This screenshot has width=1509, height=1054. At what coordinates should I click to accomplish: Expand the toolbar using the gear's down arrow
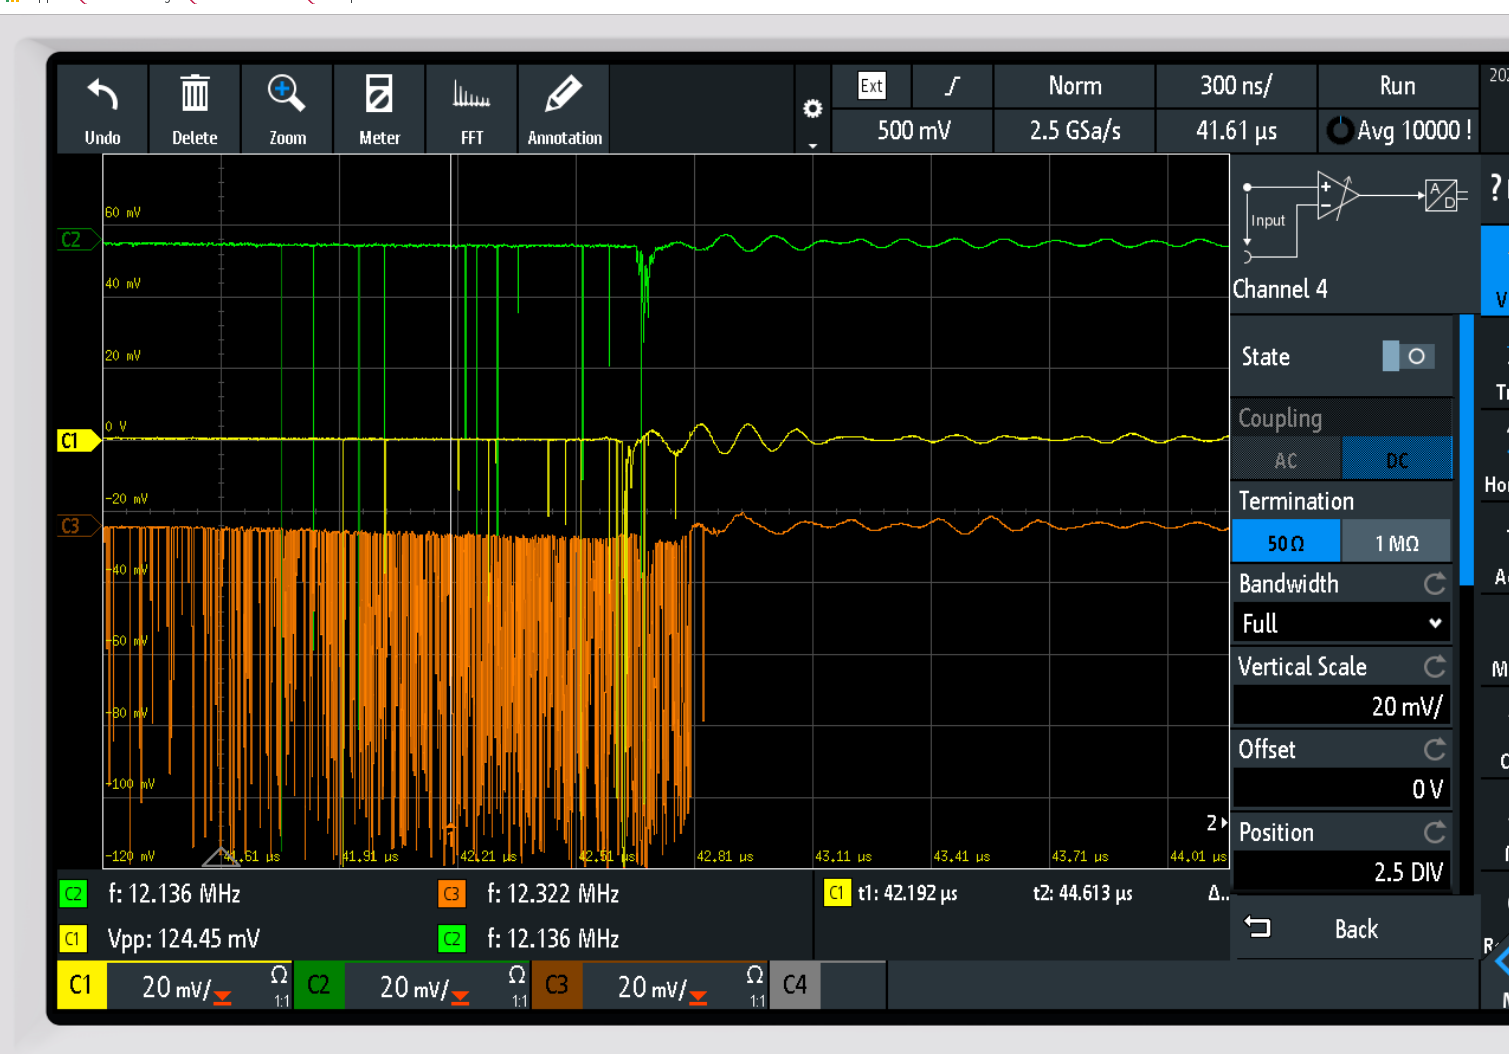tap(812, 146)
